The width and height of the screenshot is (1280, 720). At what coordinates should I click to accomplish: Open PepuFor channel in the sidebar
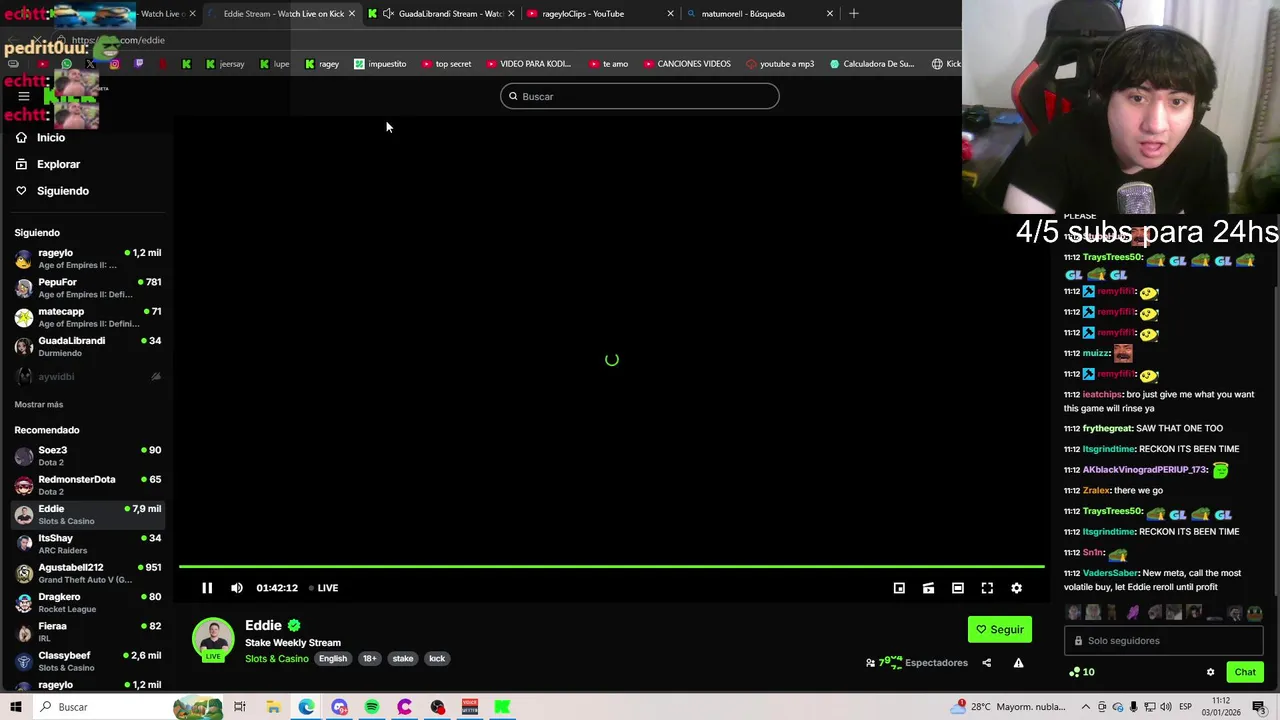point(88,288)
